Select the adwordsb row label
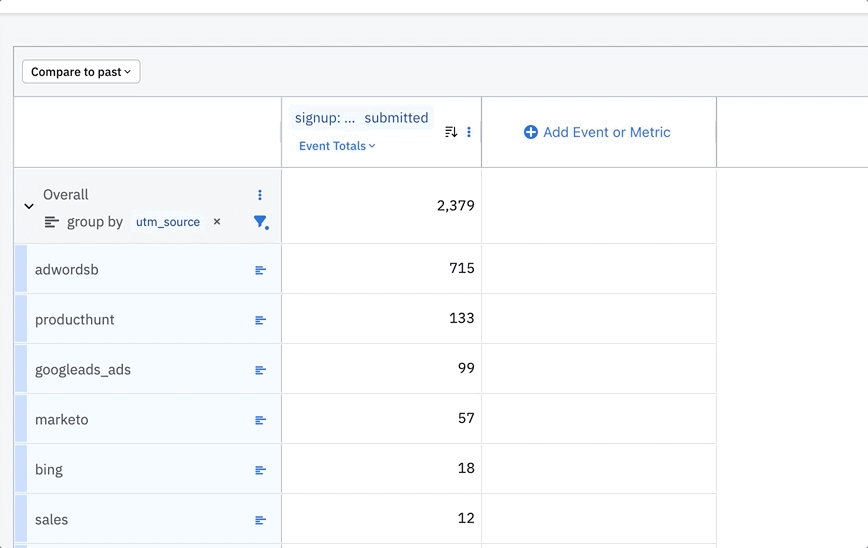Viewport: 868px width, 548px height. click(66, 270)
